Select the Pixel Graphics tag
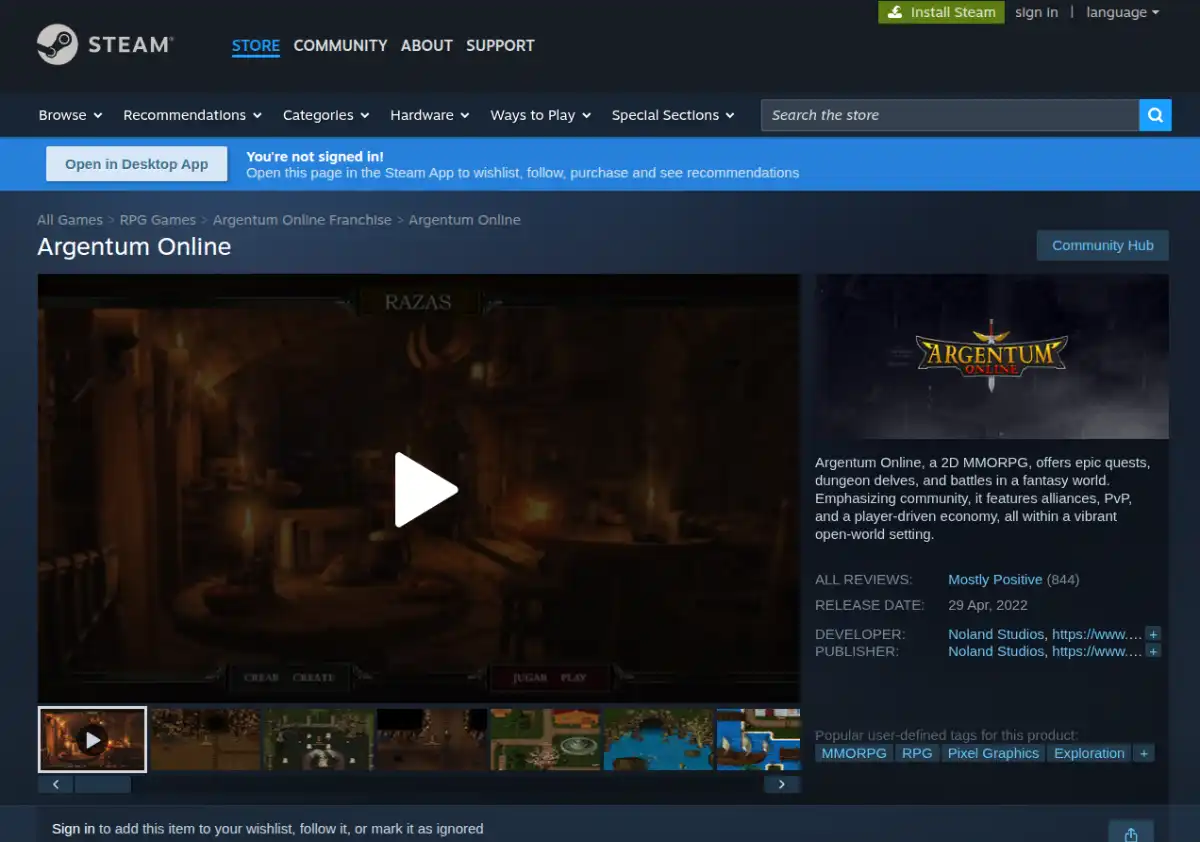 click(x=993, y=753)
